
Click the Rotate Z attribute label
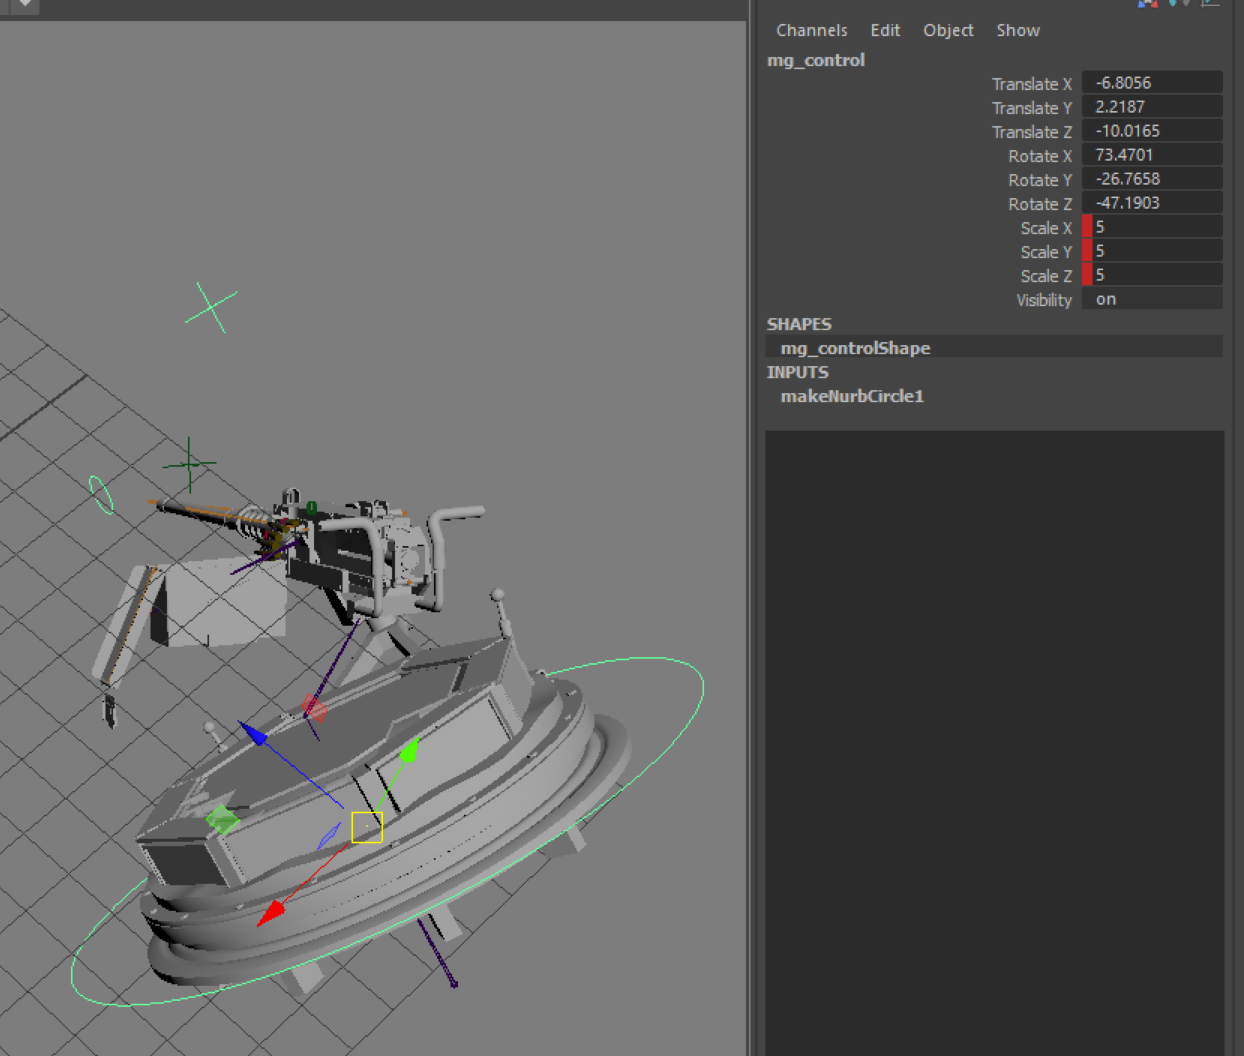pyautogui.click(x=1039, y=204)
